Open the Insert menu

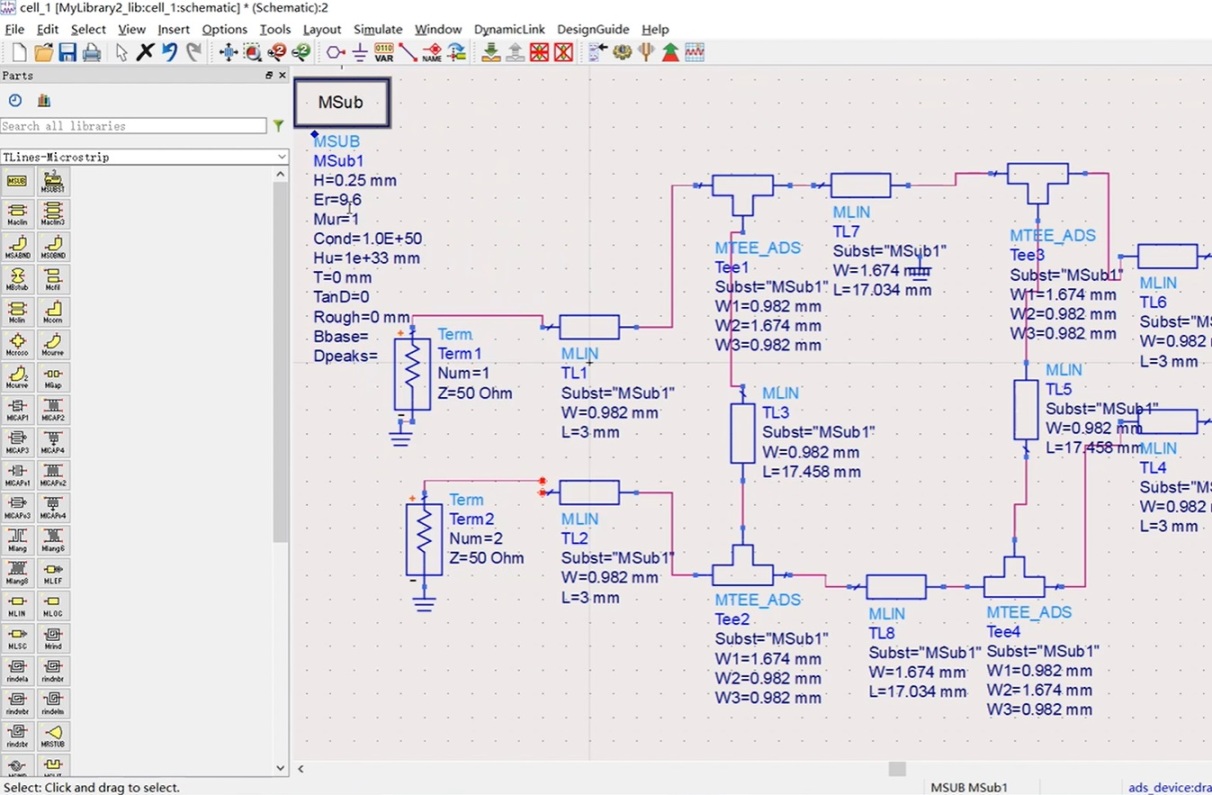[x=173, y=29]
